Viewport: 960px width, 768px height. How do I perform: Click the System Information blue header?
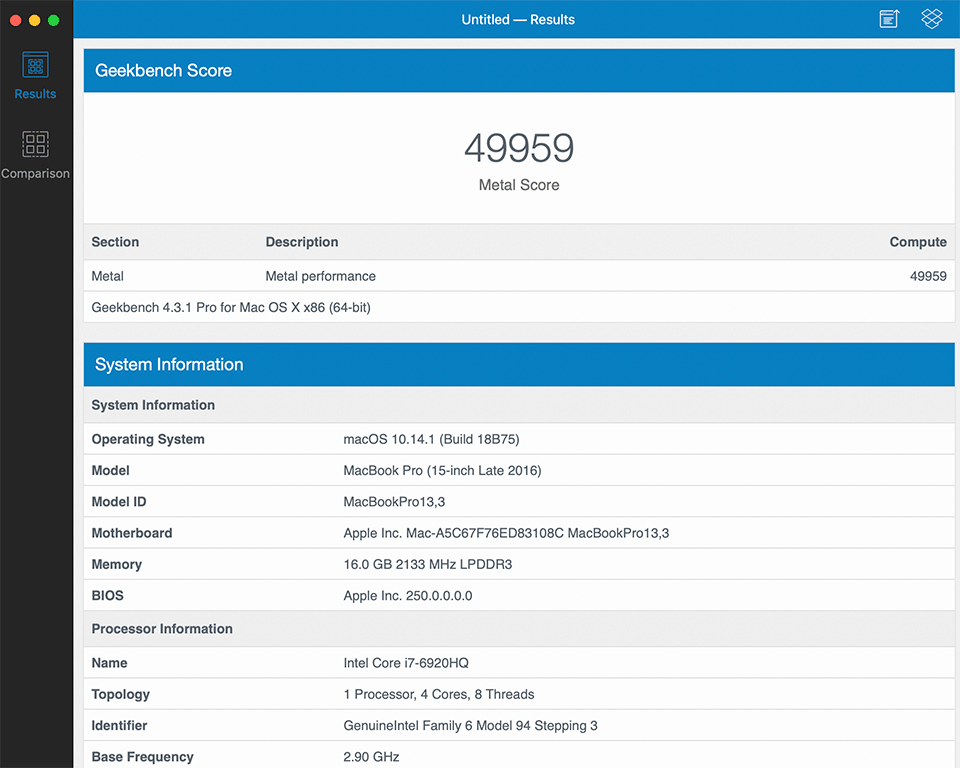click(519, 364)
